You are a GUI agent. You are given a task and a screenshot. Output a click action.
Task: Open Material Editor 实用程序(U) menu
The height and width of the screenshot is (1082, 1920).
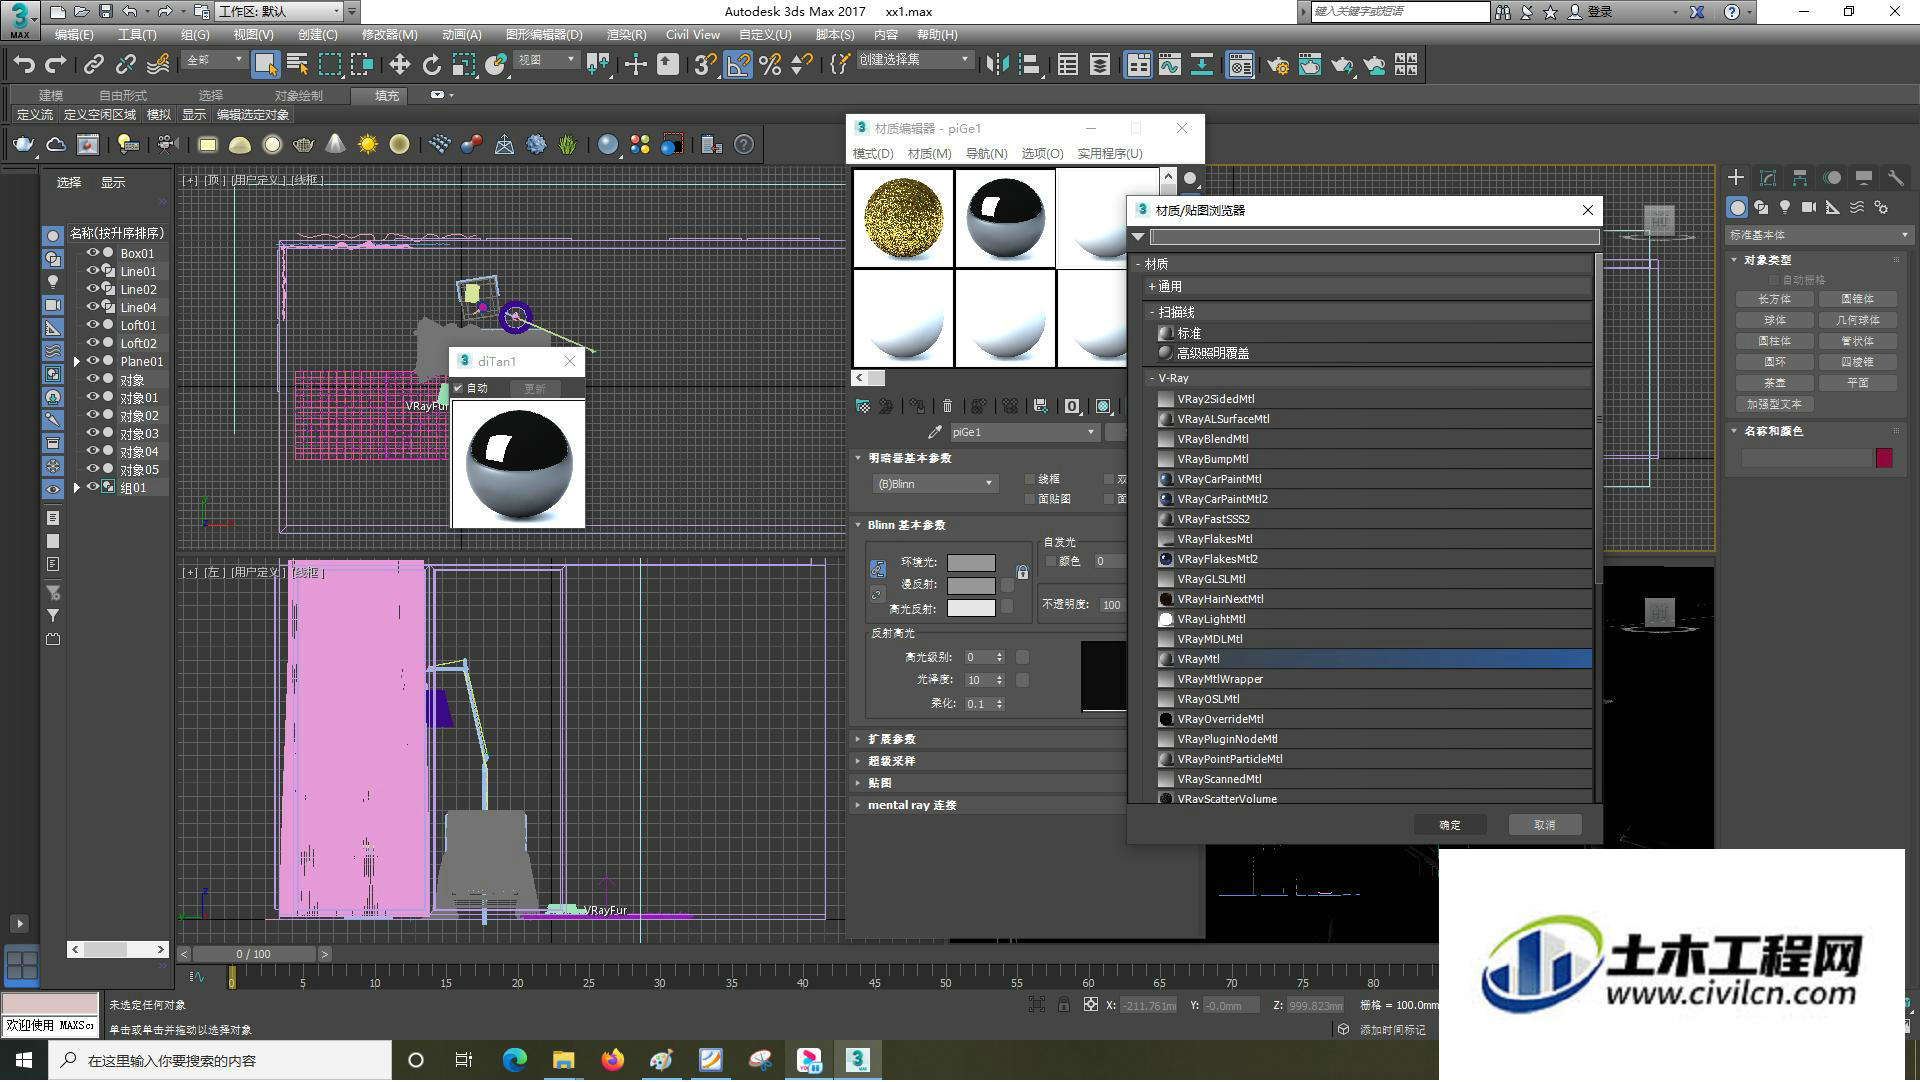(1109, 153)
